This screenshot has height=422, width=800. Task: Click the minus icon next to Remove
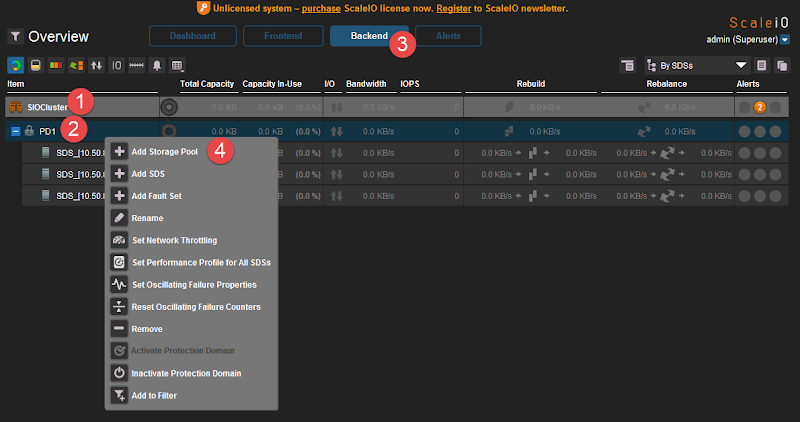[x=119, y=329]
